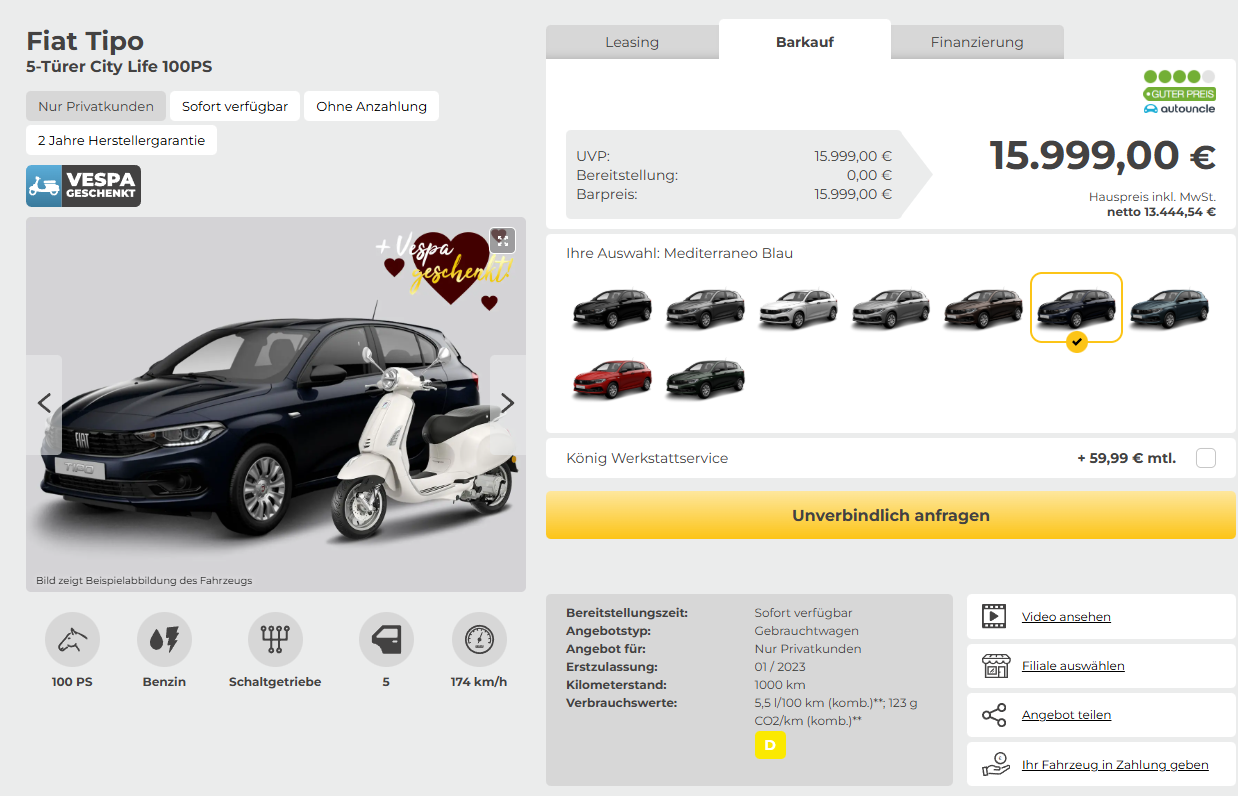Click the store icon for Filiale auswählen

pos(994,666)
